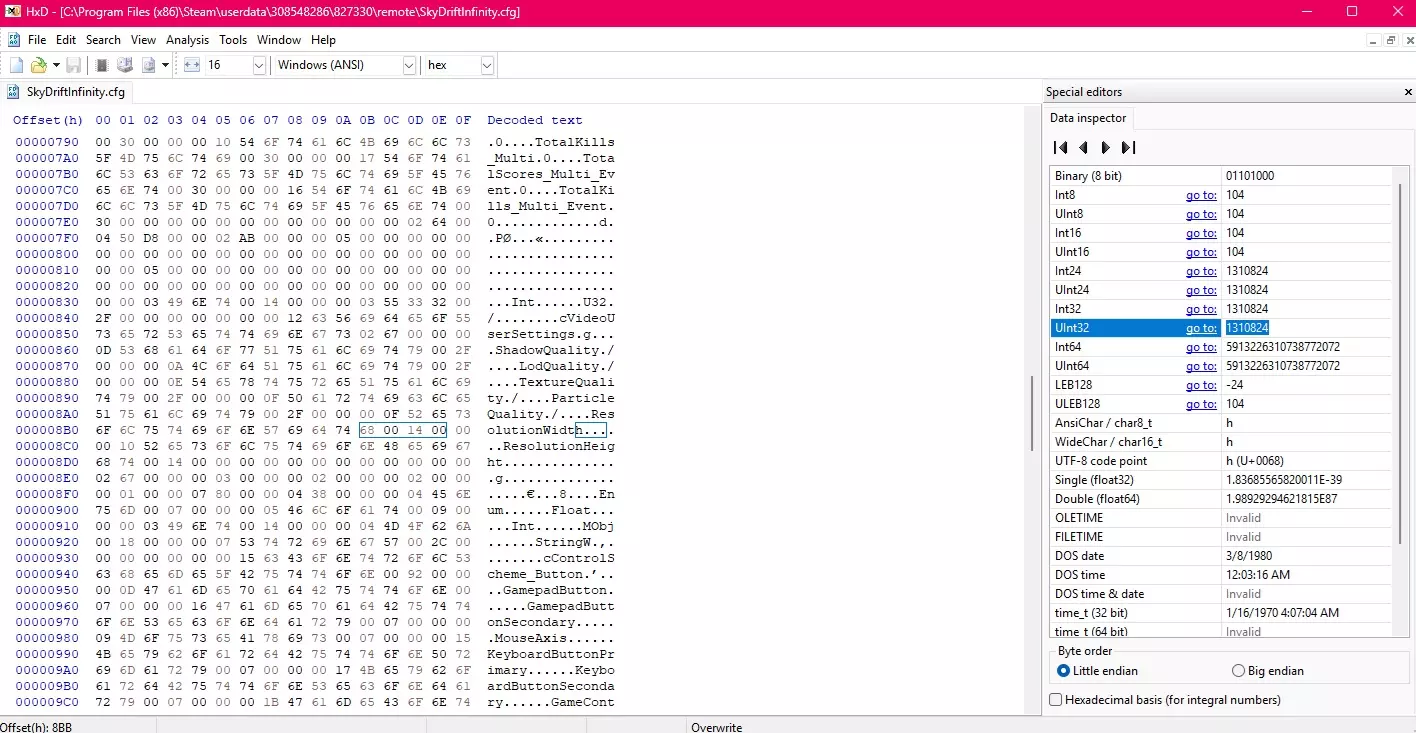Click the Open disk image toolbar icon
1416x733 pixels.
pos(148,65)
